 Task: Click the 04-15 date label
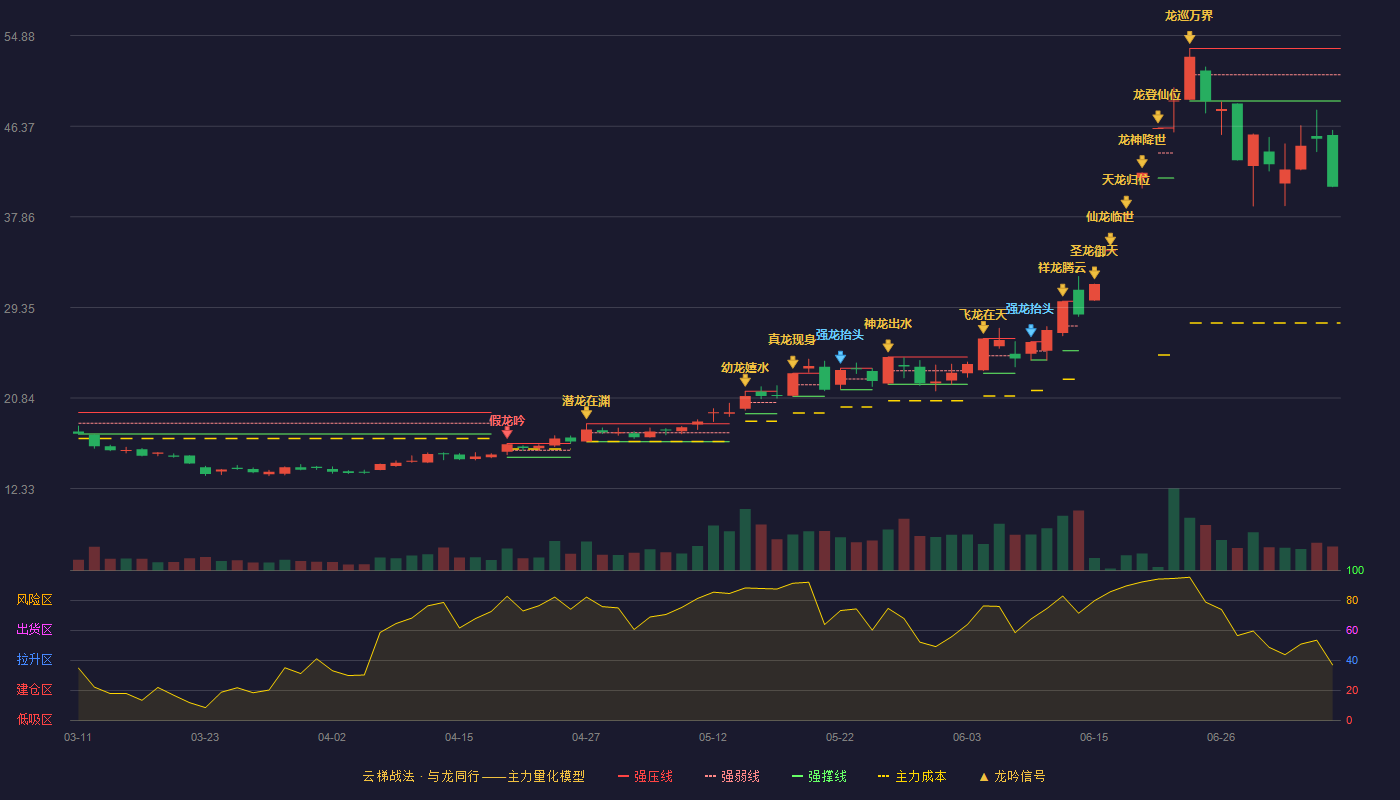click(x=459, y=737)
